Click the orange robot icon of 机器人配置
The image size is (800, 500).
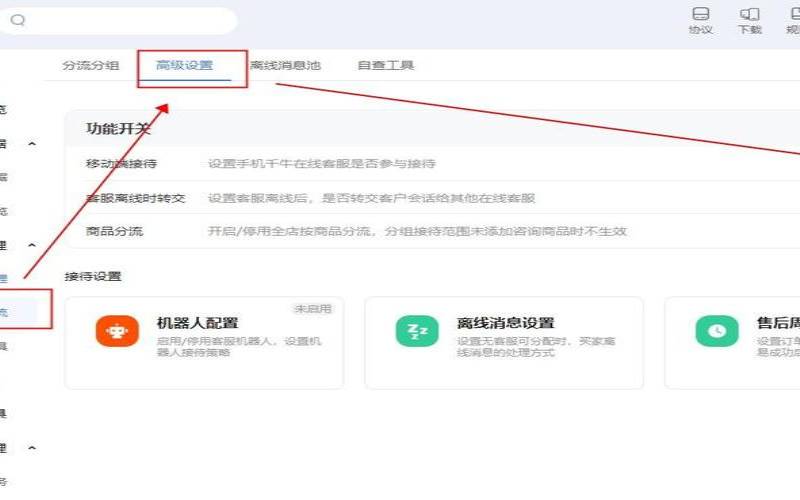[x=117, y=331]
